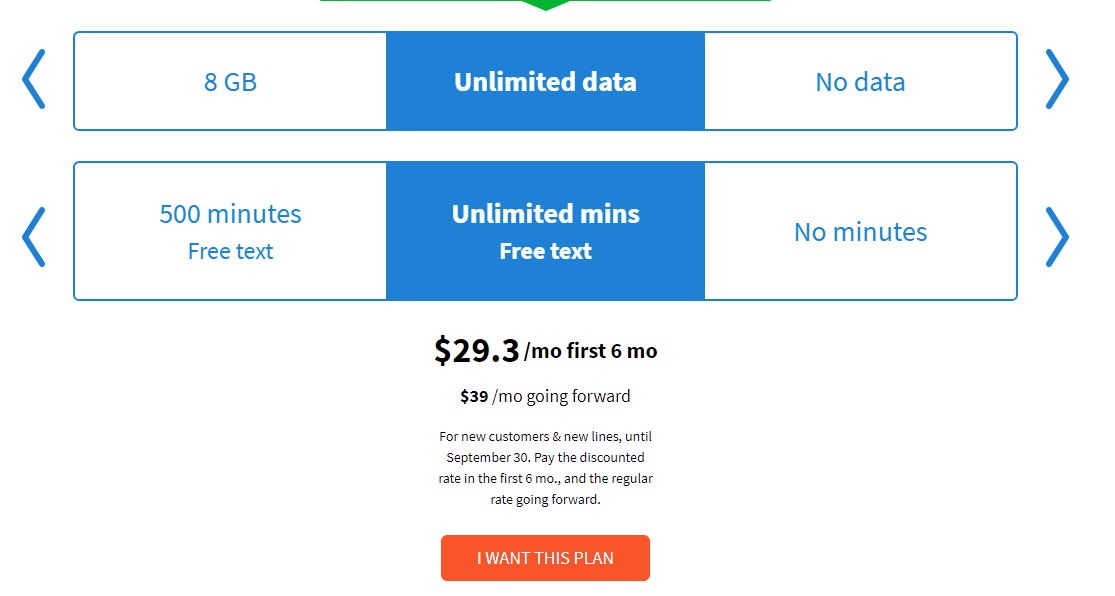The height and width of the screenshot is (596, 1115).
Task: Advance minutes options with right chevron
Action: 1057,236
